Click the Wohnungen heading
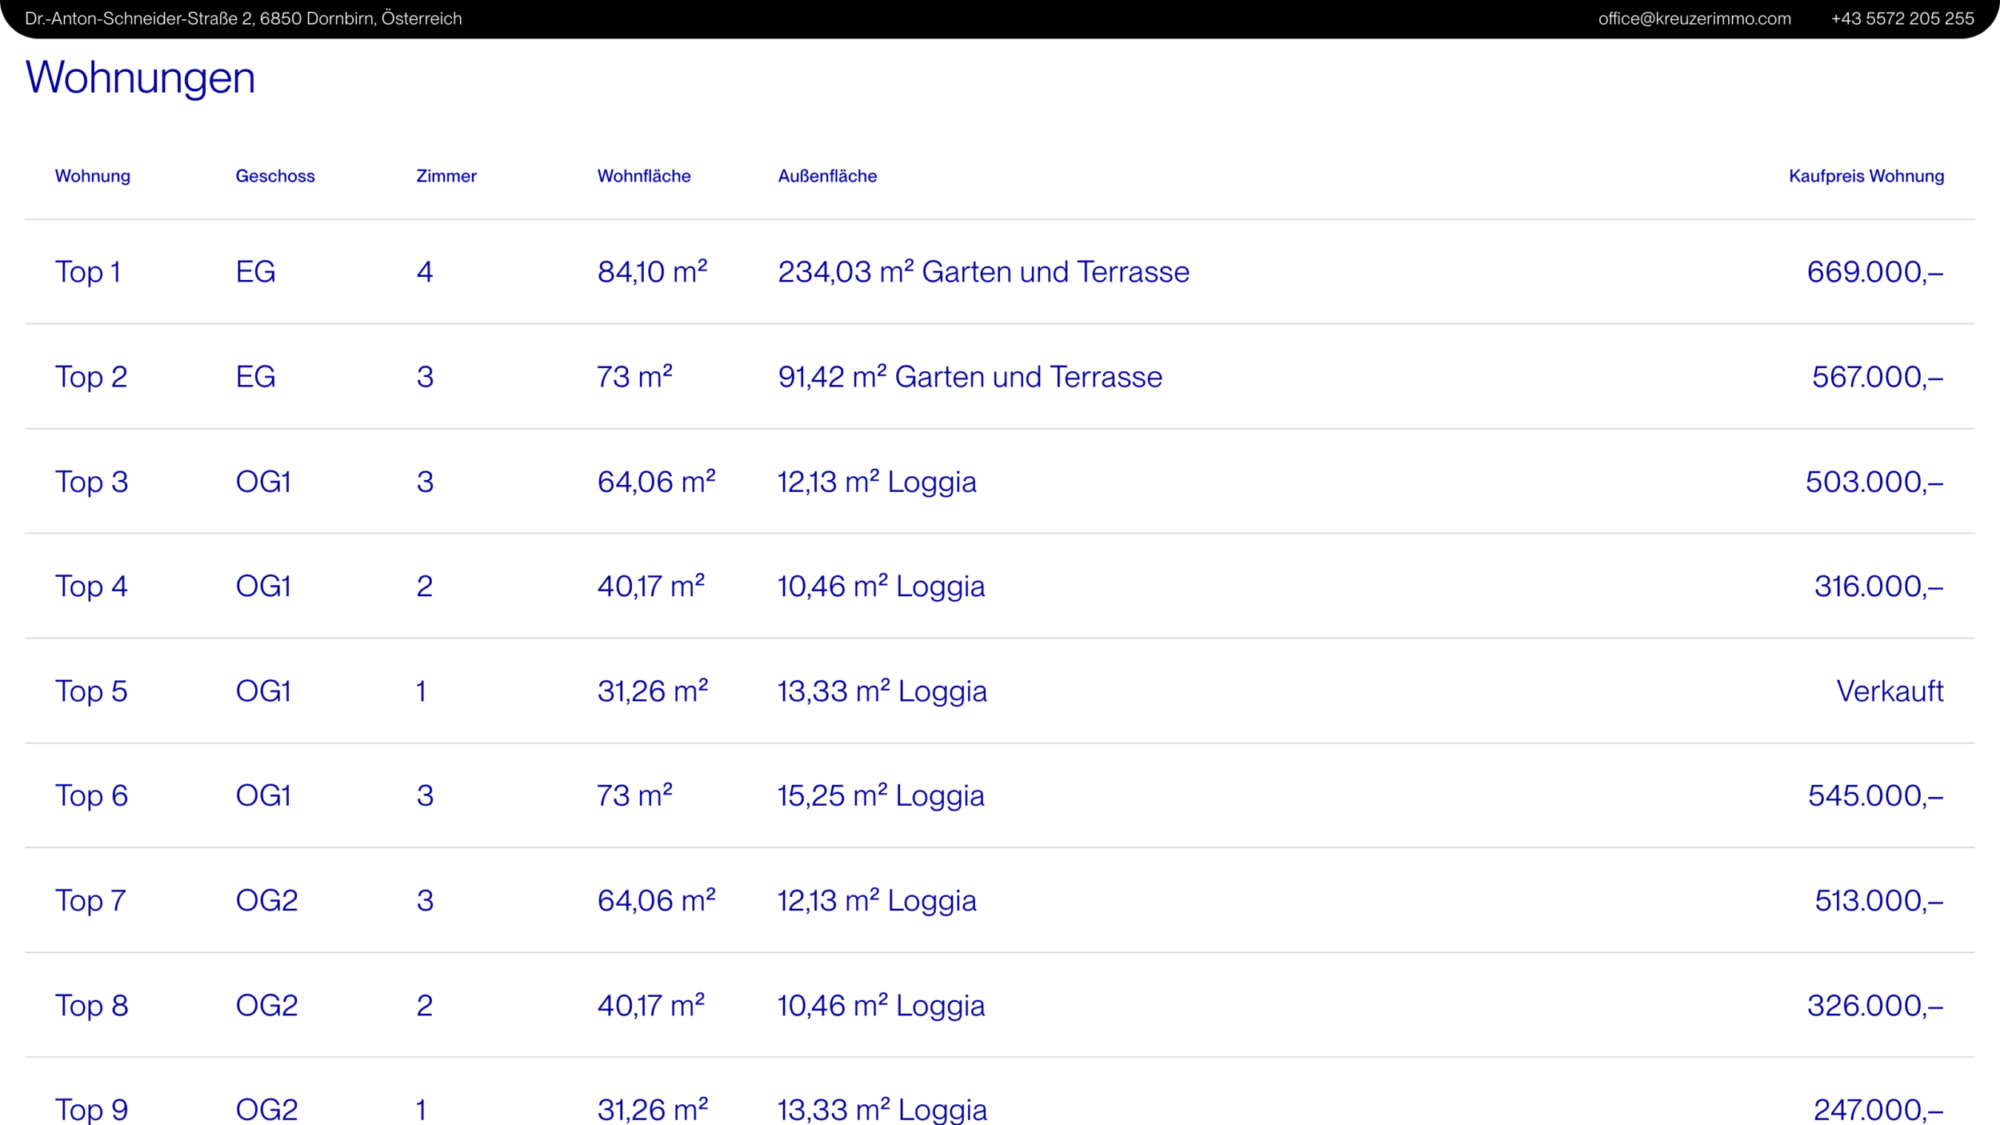Screen dimensions: 2000x1125 tap(140, 78)
